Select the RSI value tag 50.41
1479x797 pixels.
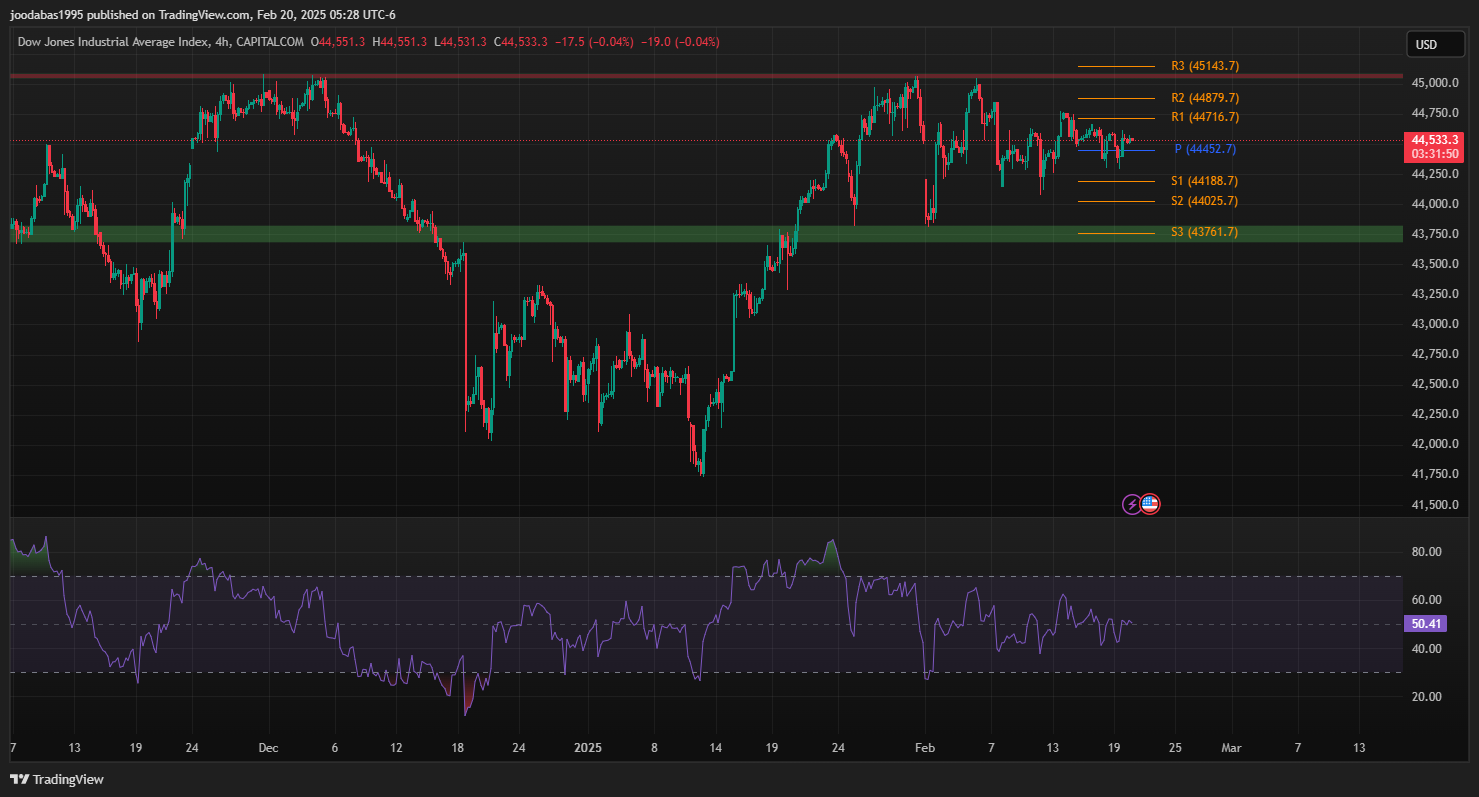tap(1426, 624)
